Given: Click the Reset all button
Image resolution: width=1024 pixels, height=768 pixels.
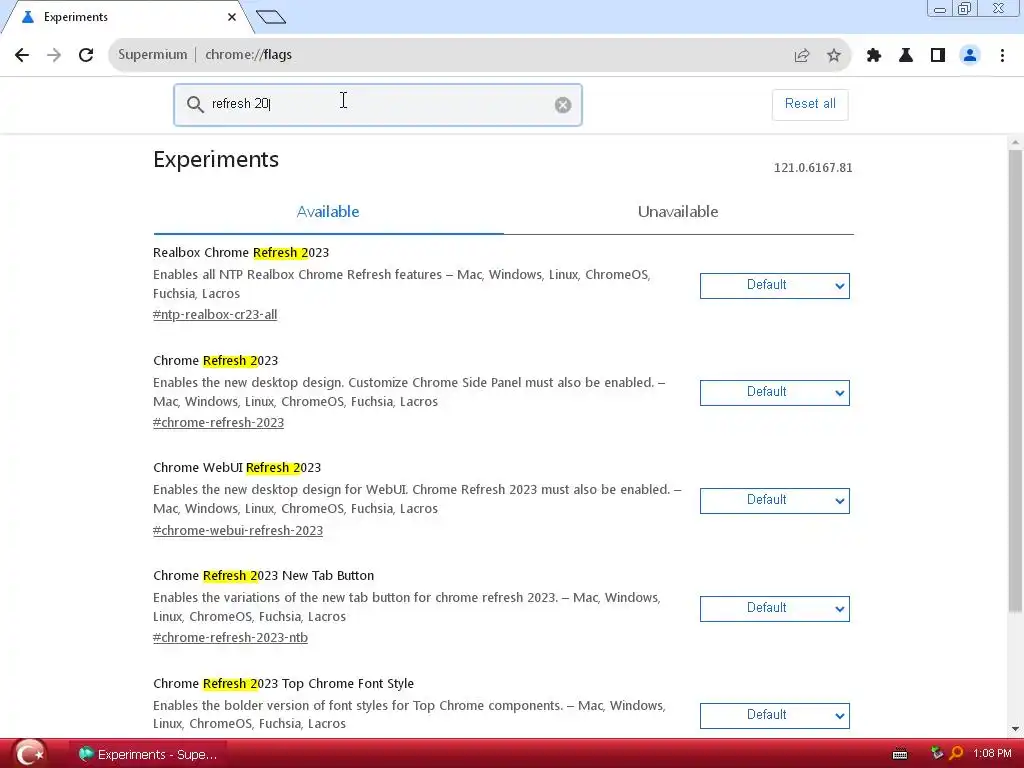Looking at the screenshot, I should (810, 104).
